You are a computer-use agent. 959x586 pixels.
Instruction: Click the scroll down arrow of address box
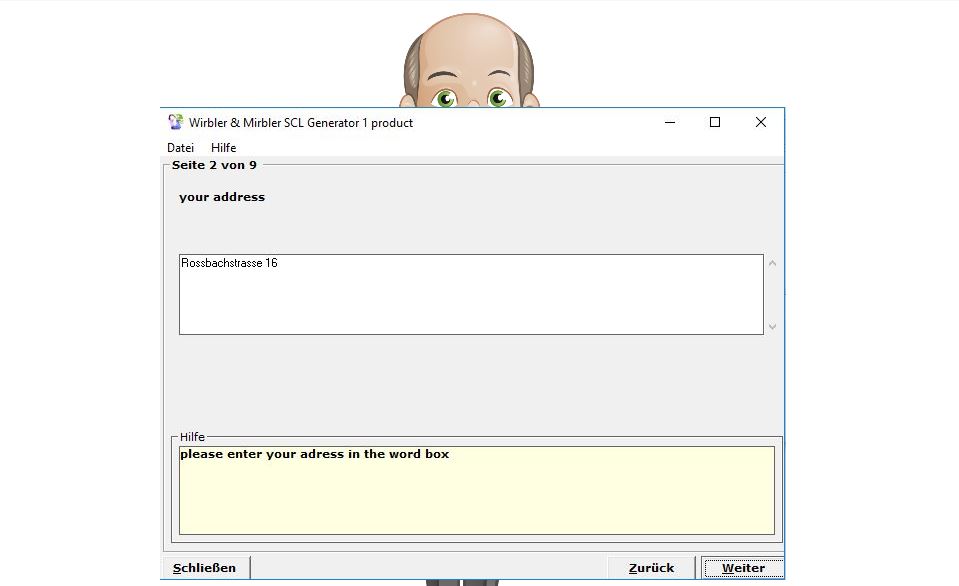773,326
